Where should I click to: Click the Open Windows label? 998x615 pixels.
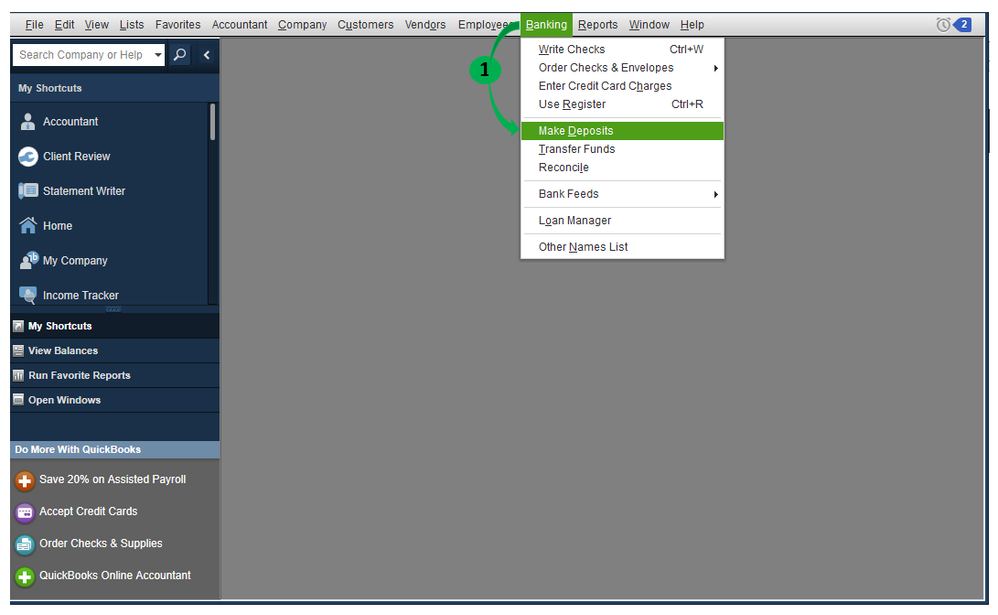click(64, 400)
